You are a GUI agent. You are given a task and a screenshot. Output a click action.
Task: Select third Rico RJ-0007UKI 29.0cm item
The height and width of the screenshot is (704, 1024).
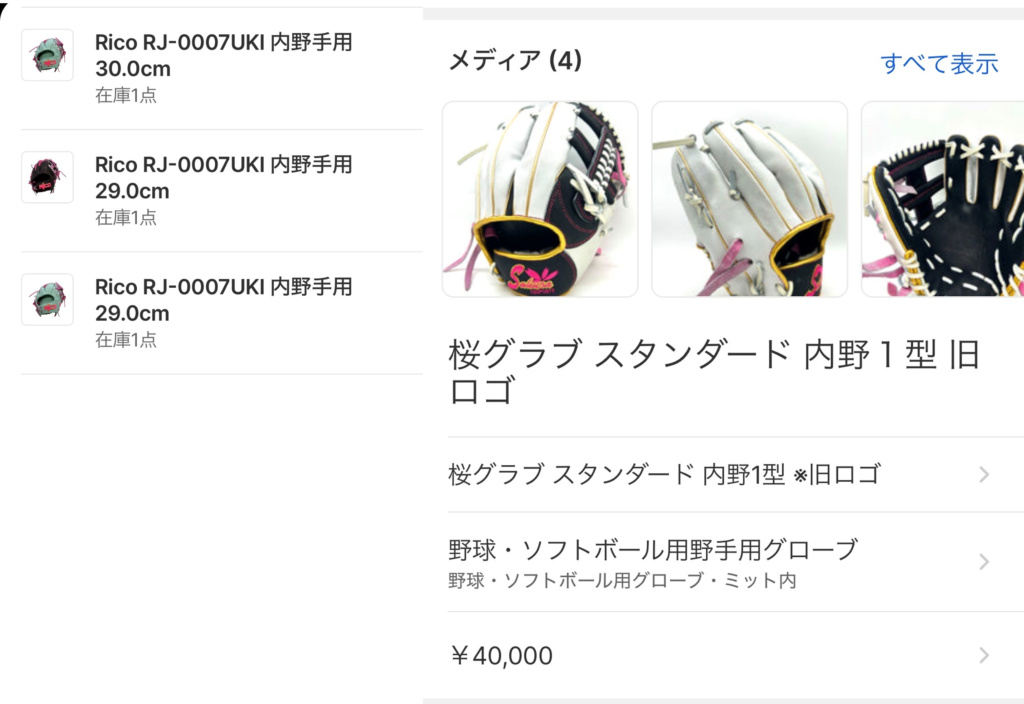pyautogui.click(x=222, y=313)
